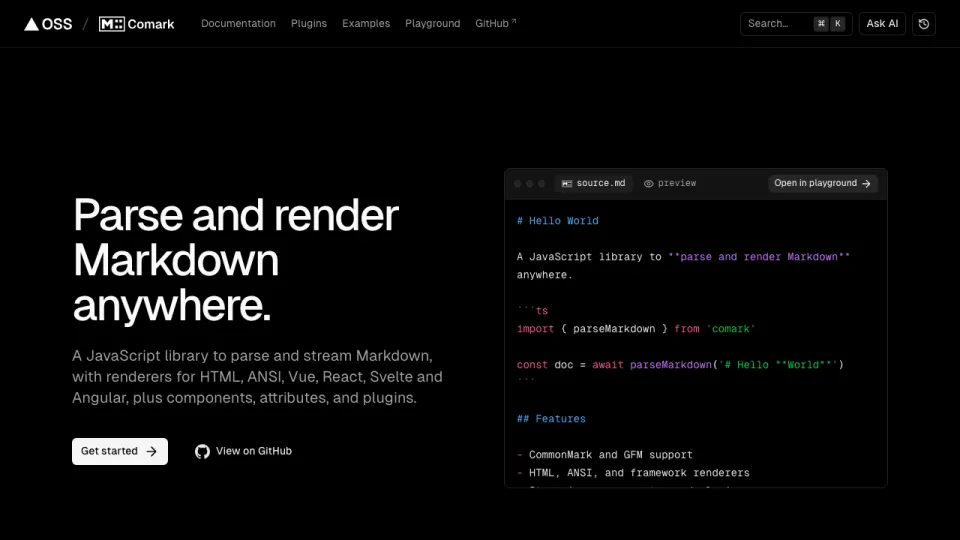Click the Ask AI button
The image size is (960, 540).
tap(882, 24)
